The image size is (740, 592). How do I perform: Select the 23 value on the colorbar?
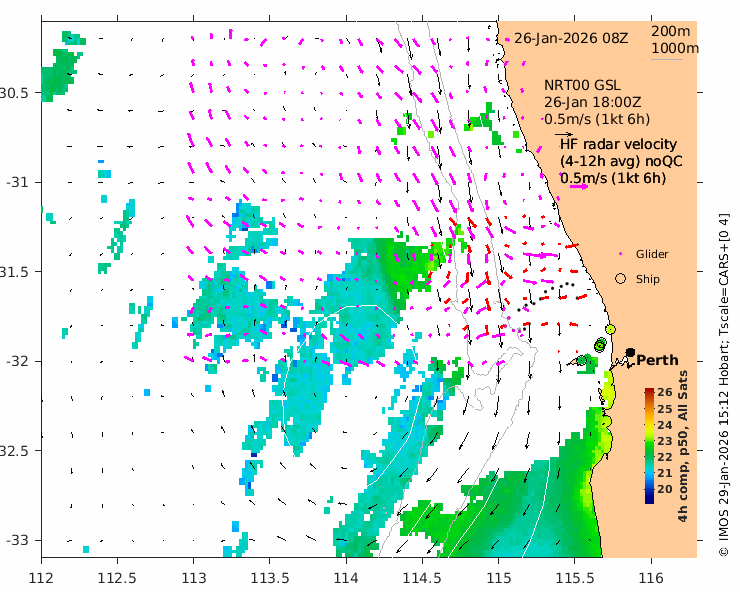coord(664,441)
